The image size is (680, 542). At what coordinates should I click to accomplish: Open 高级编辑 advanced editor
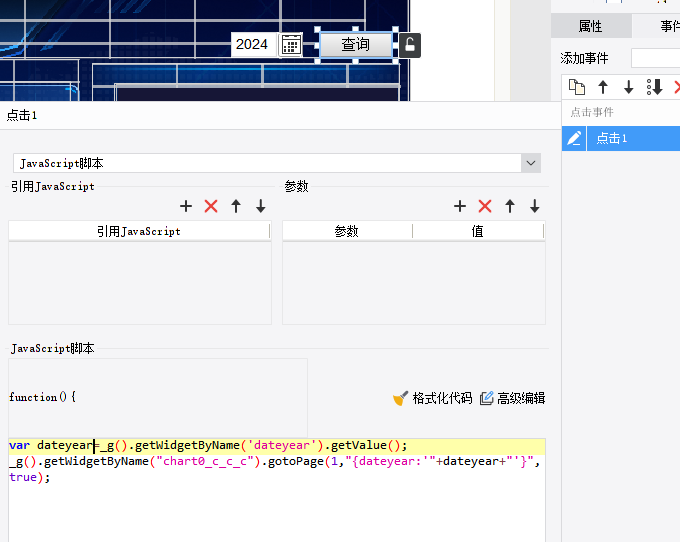(x=512, y=398)
